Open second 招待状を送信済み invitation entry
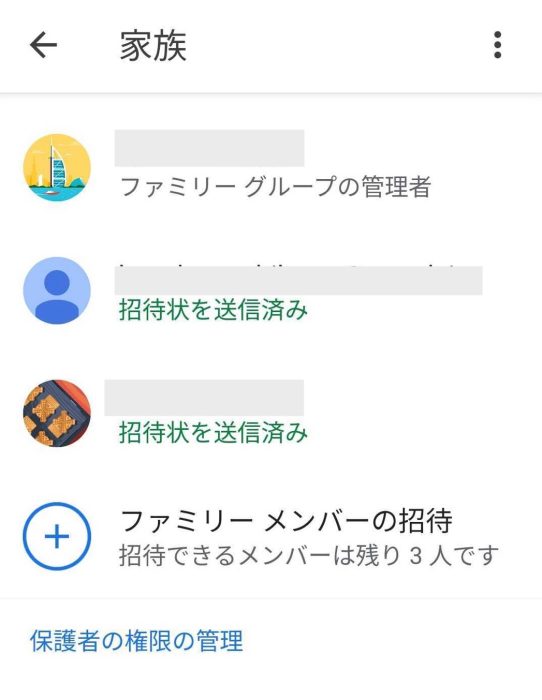This screenshot has width=542, height=700. (x=271, y=413)
